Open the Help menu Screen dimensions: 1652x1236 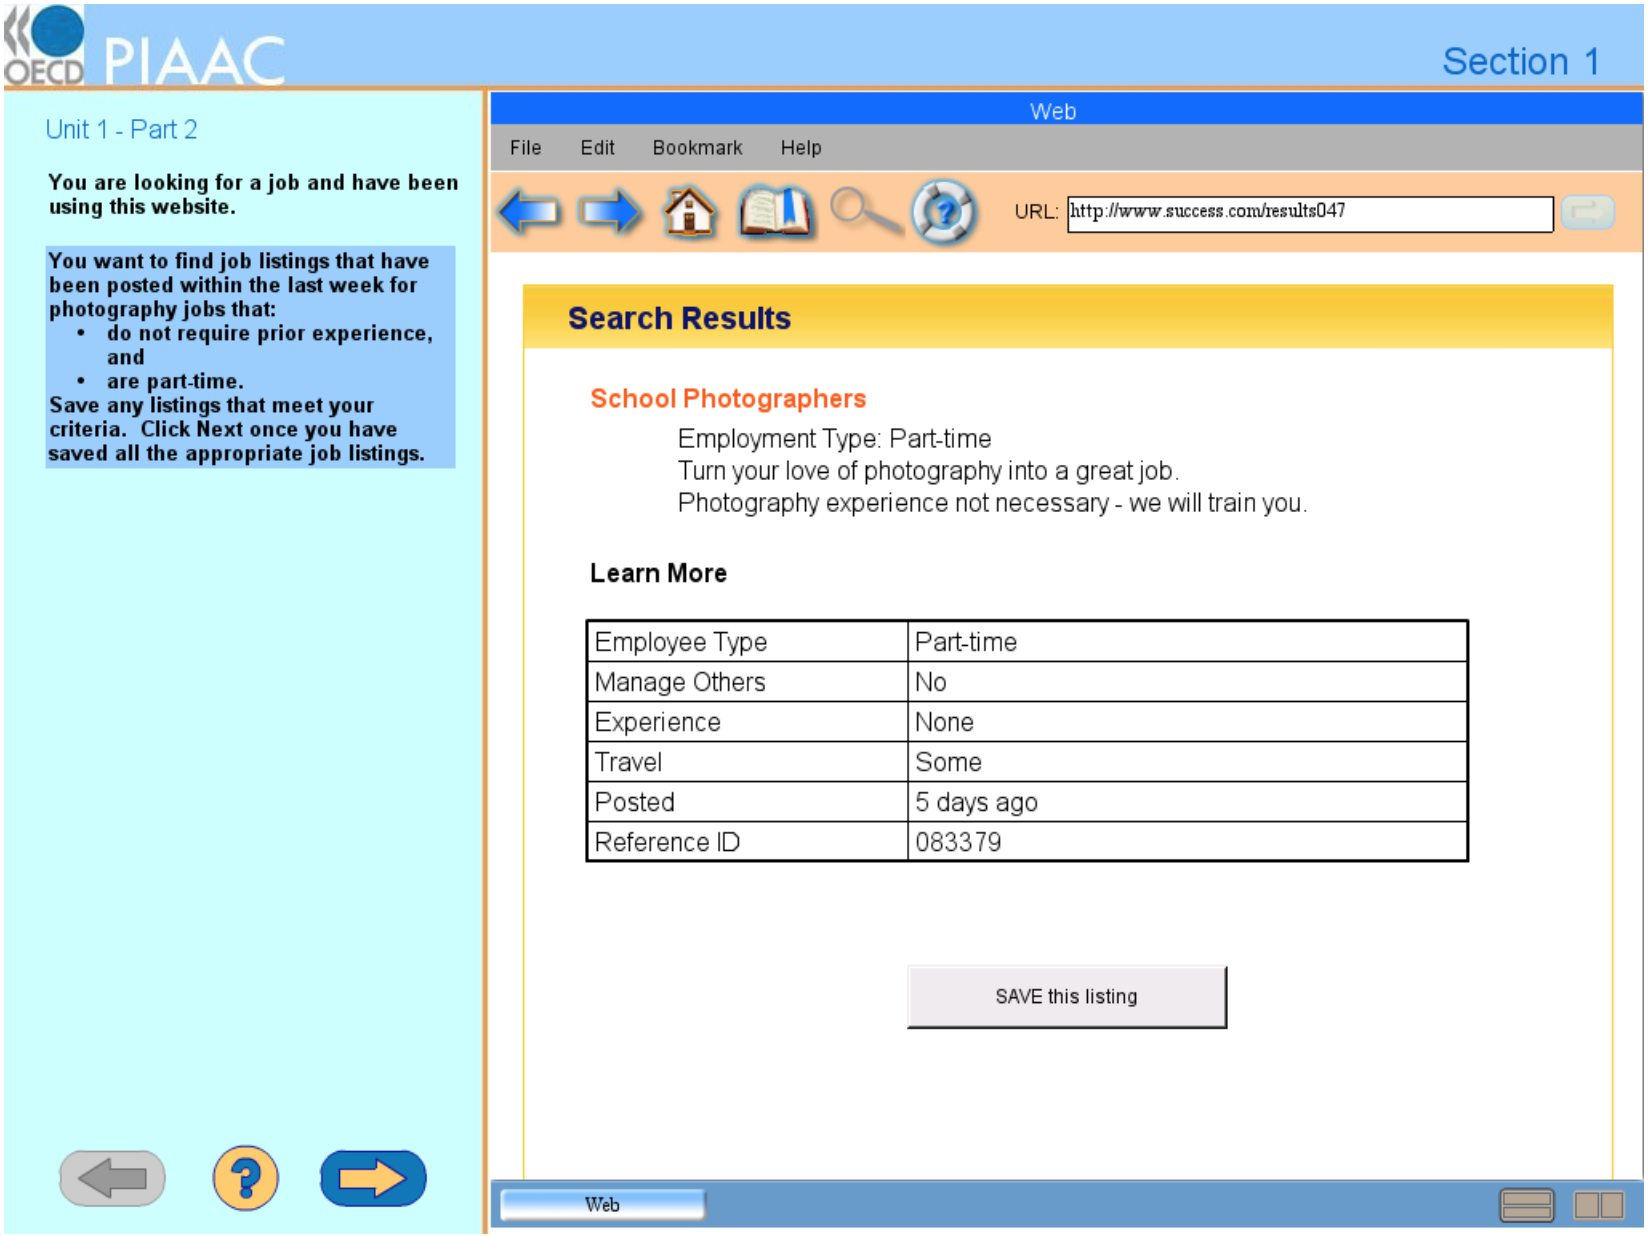click(x=801, y=148)
